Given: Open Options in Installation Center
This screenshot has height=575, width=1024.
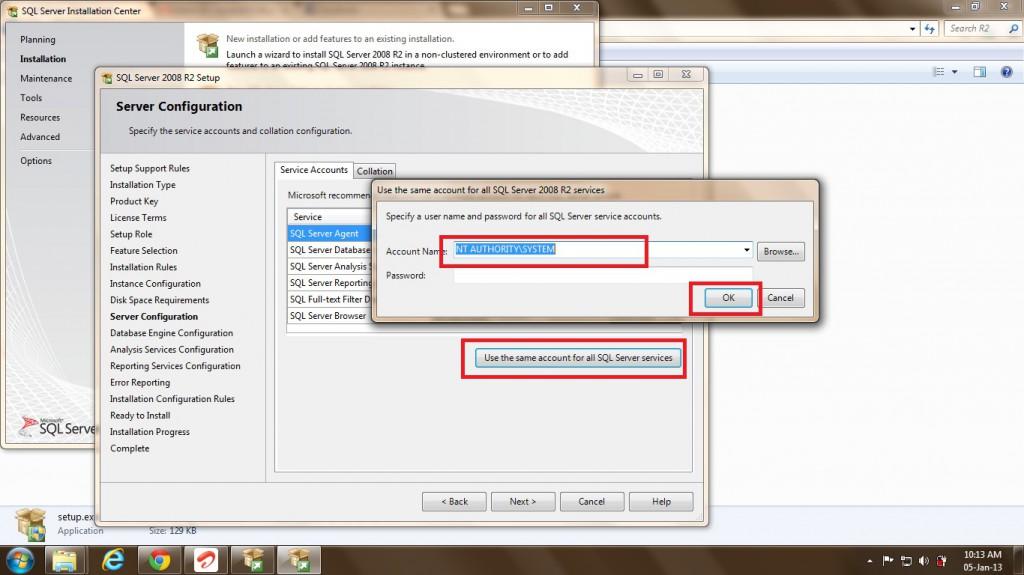Looking at the screenshot, I should click(36, 161).
